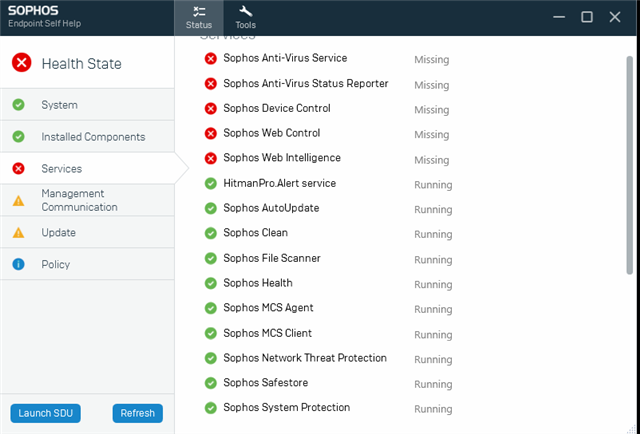Click error icon for Sophos Web Intelligence
The width and height of the screenshot is (640, 434).
pyautogui.click(x=211, y=158)
